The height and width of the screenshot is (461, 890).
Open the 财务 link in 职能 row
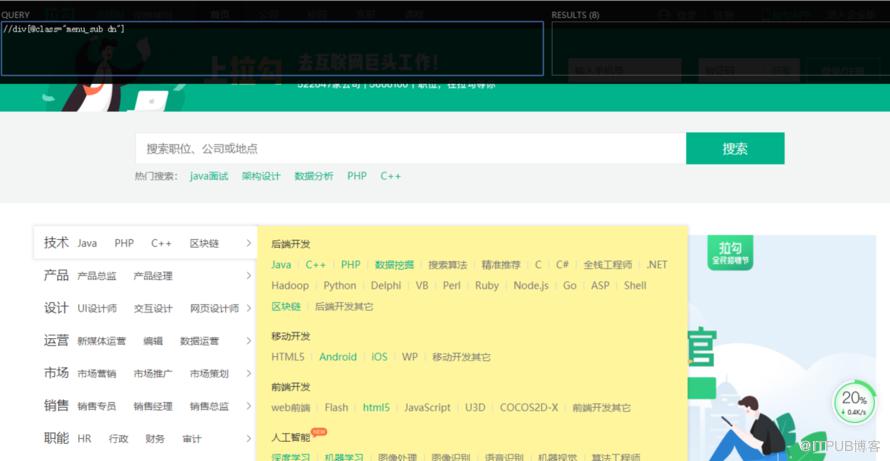[155, 439]
